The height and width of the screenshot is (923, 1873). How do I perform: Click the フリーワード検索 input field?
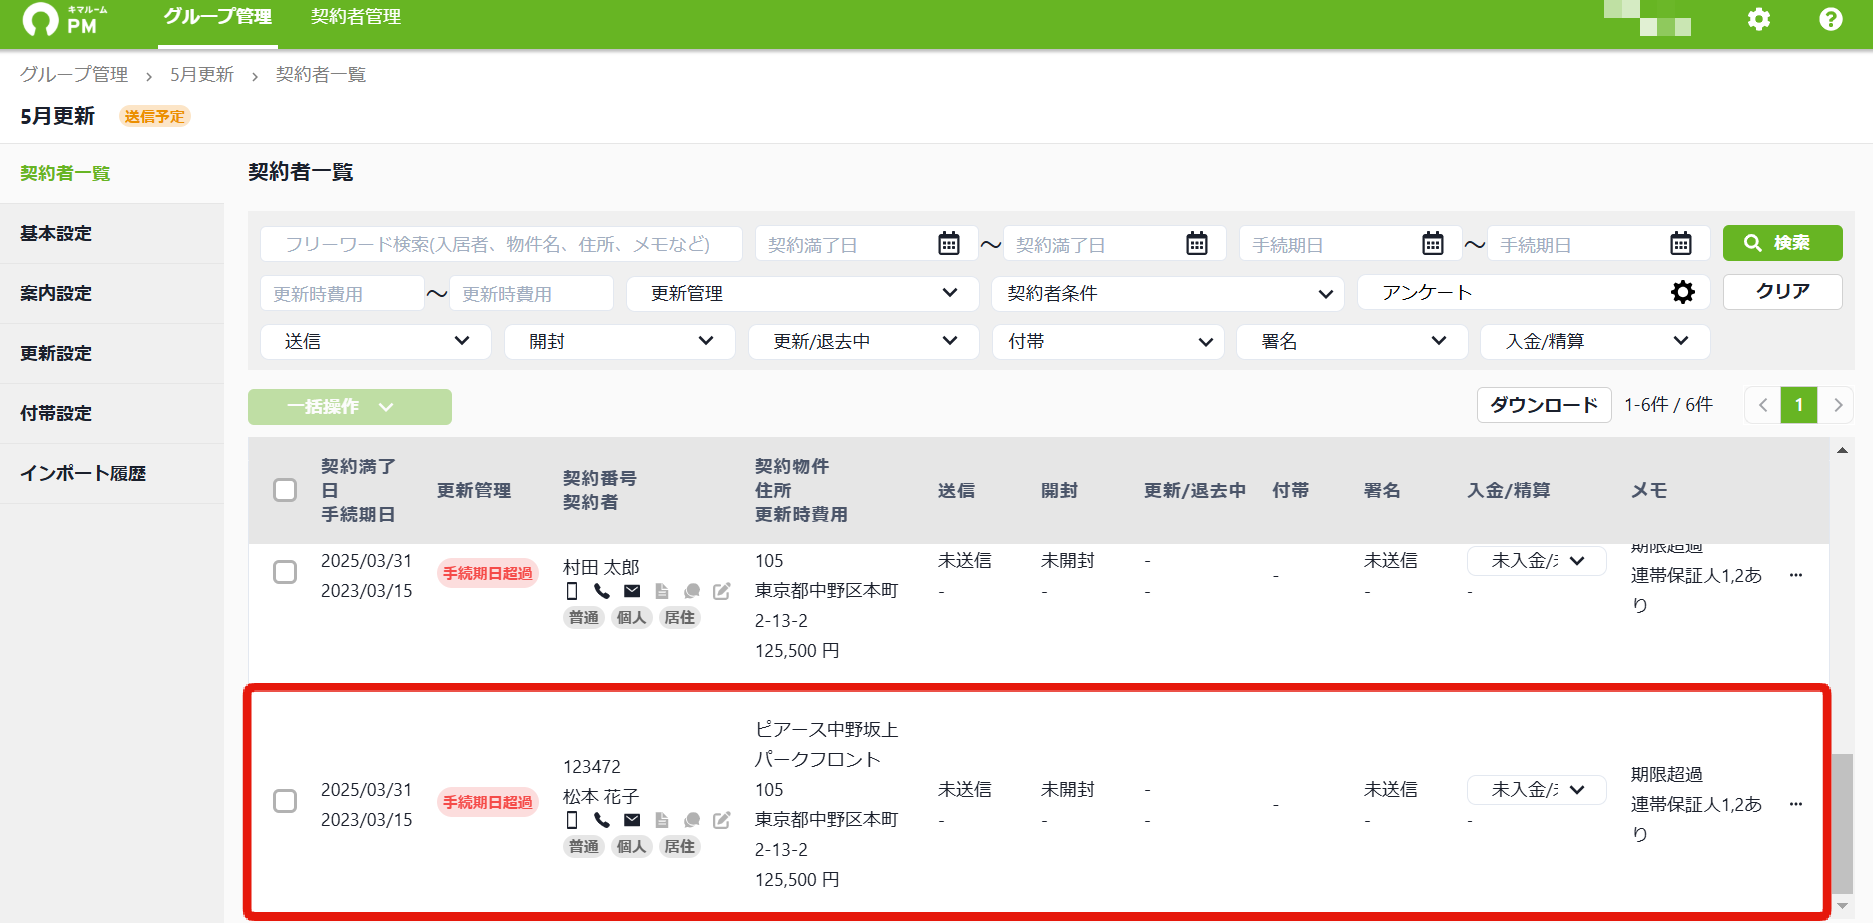501,244
